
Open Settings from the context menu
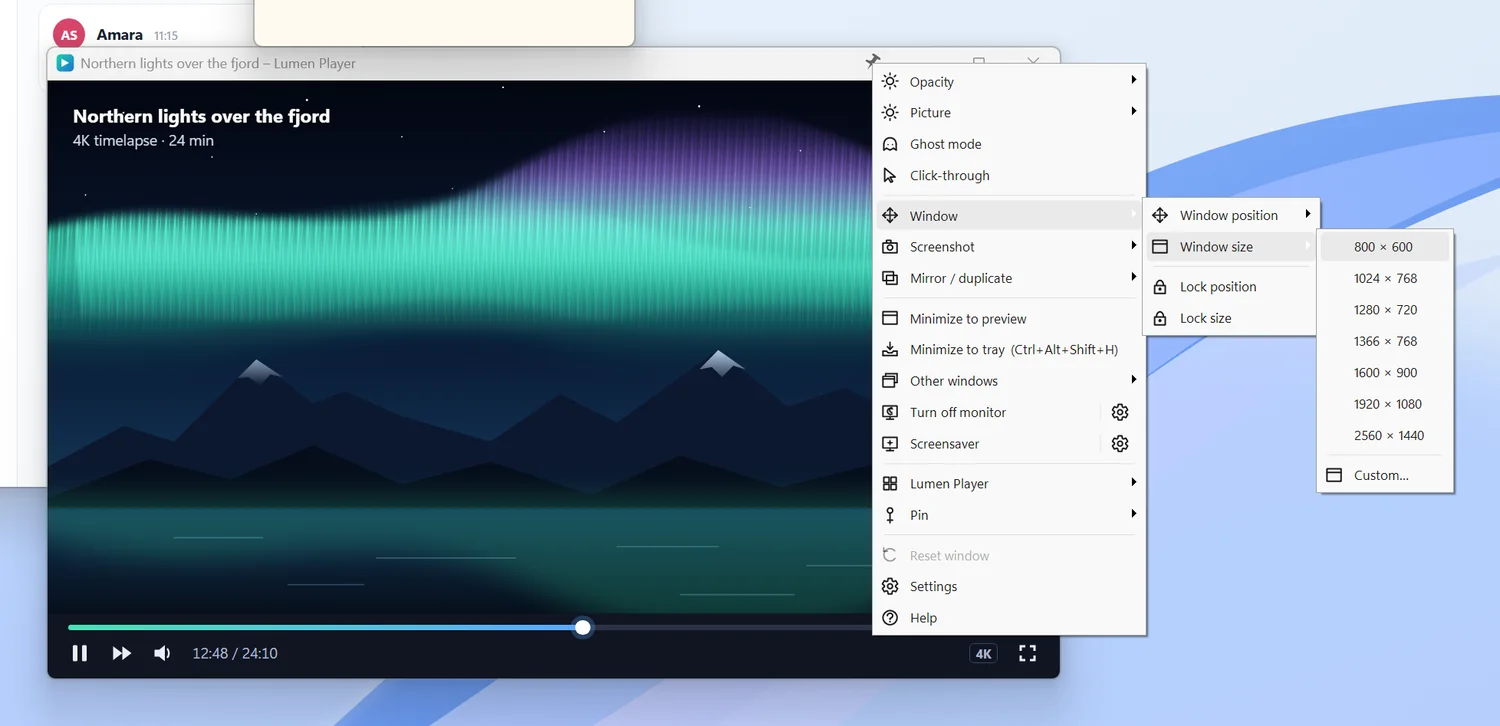(1010, 587)
